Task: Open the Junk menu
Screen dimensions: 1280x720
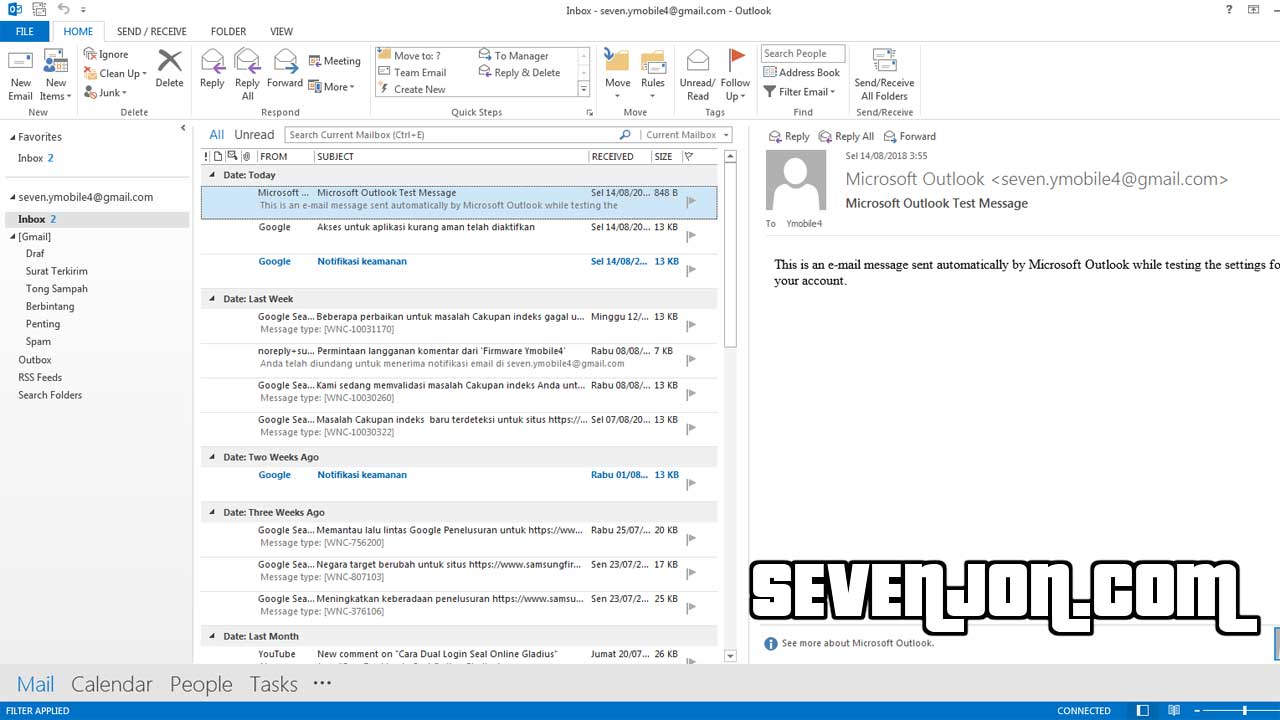Action: point(106,92)
